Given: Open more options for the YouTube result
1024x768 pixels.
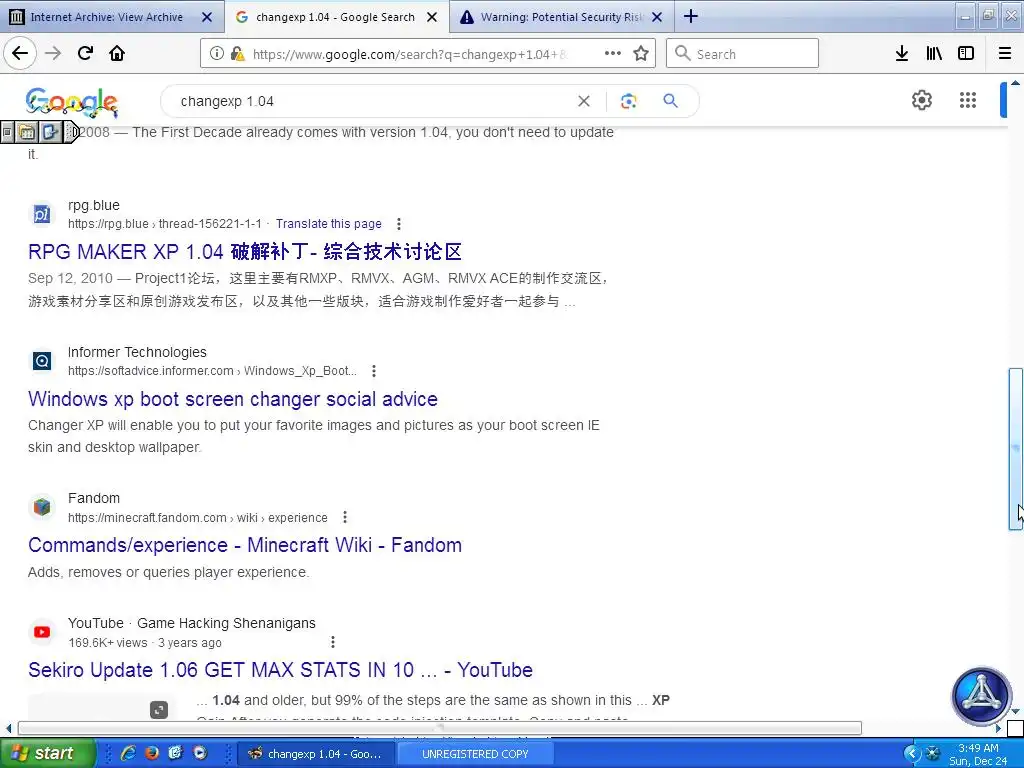Looking at the screenshot, I should pyautogui.click(x=332, y=642).
